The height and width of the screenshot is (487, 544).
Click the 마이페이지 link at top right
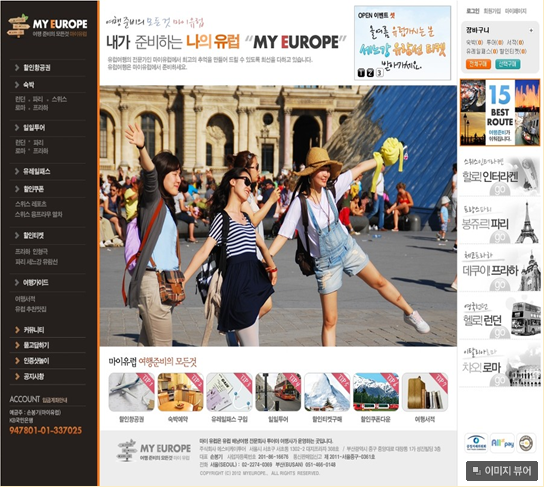point(516,11)
